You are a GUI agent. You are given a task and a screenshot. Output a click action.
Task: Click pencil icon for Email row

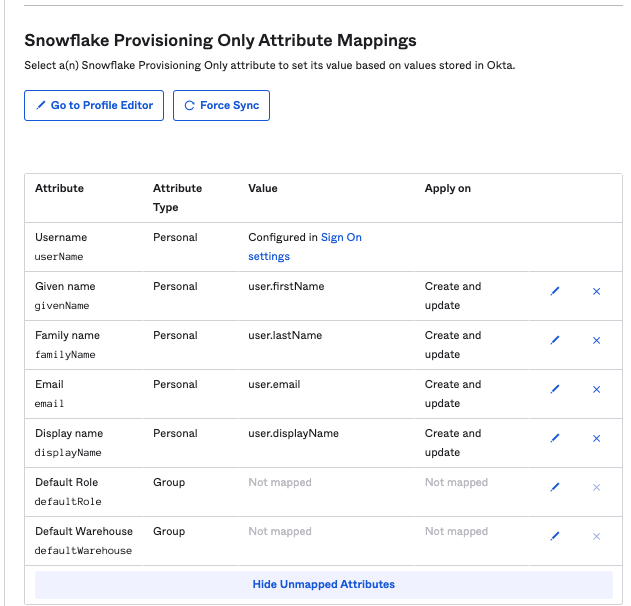coord(555,389)
